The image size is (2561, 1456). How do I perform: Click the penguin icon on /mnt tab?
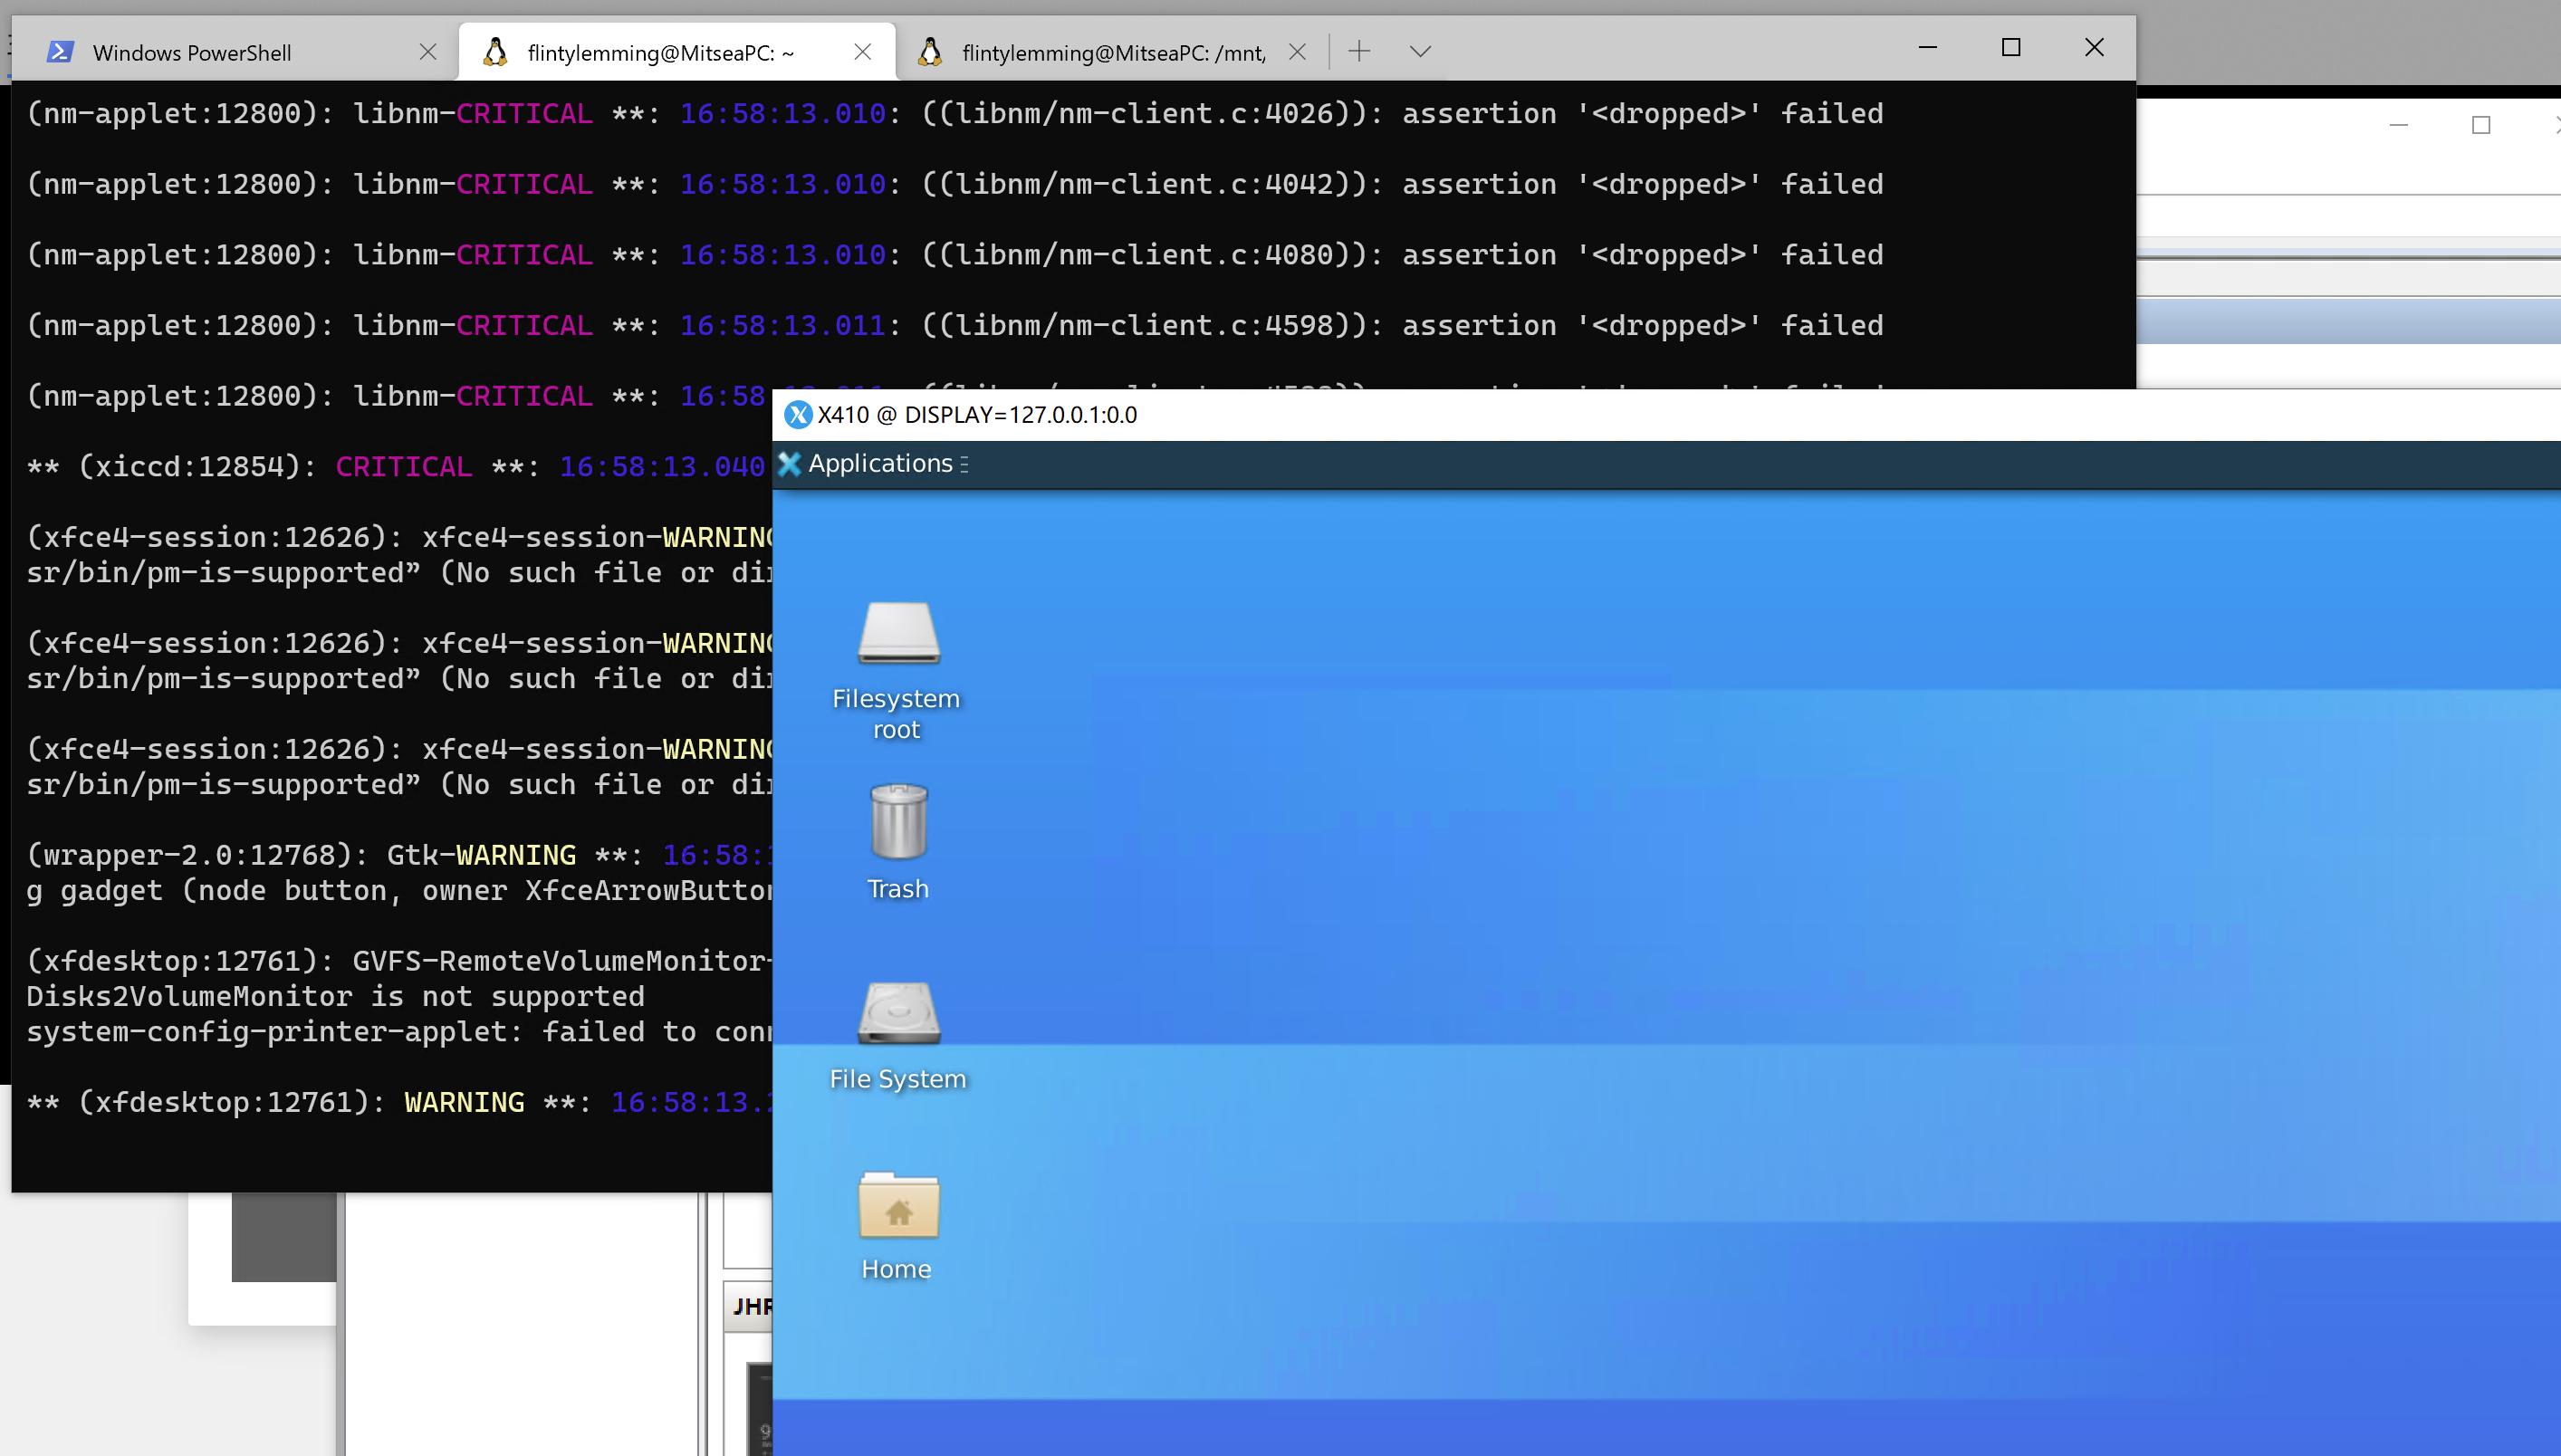pos(930,52)
